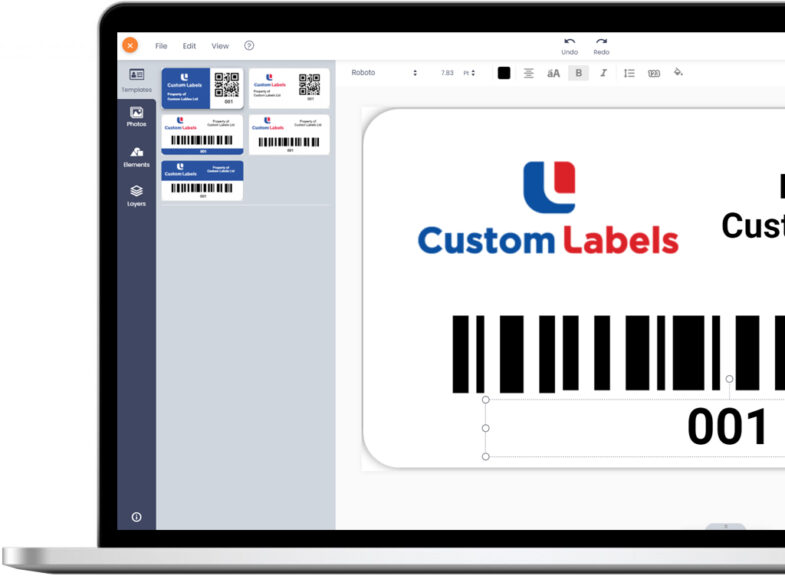The height and width of the screenshot is (576, 785).
Task: Click the top-left text box resize handle
Action: pos(486,400)
